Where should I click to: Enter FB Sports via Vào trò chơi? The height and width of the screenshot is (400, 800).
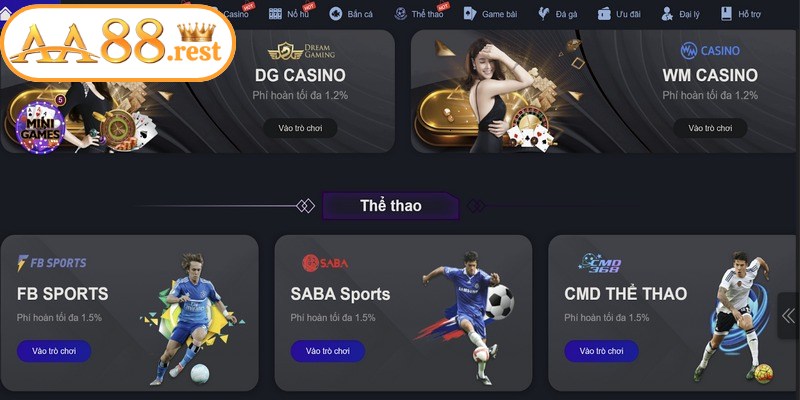pos(54,351)
